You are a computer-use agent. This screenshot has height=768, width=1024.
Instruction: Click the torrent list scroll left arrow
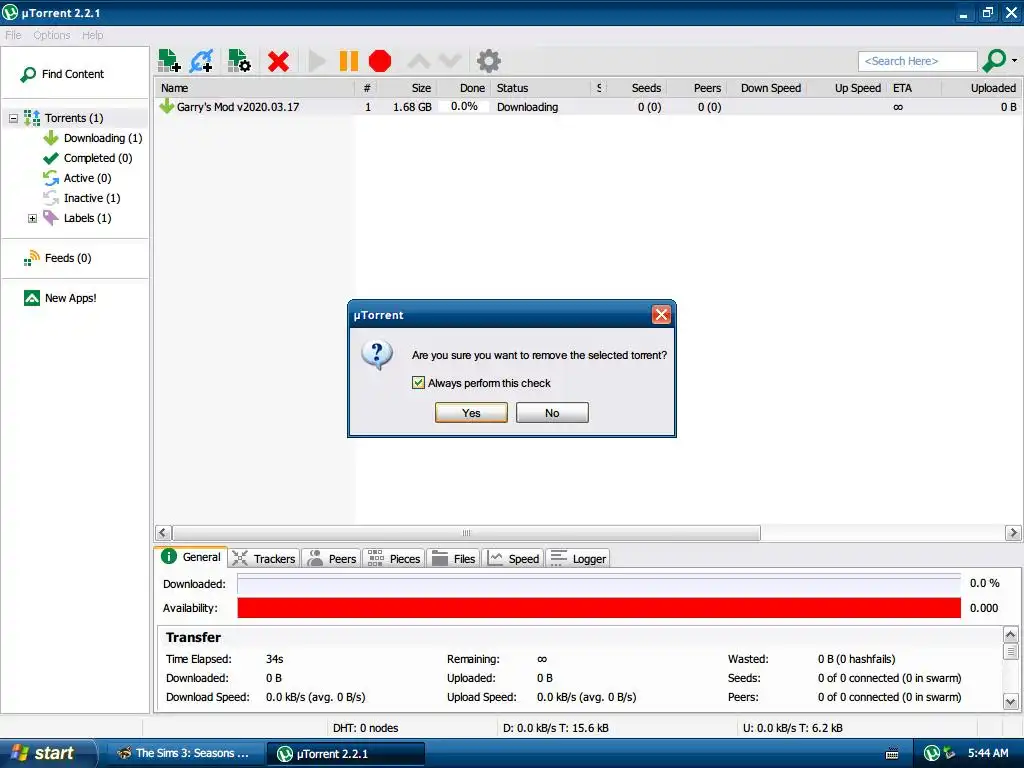[163, 533]
